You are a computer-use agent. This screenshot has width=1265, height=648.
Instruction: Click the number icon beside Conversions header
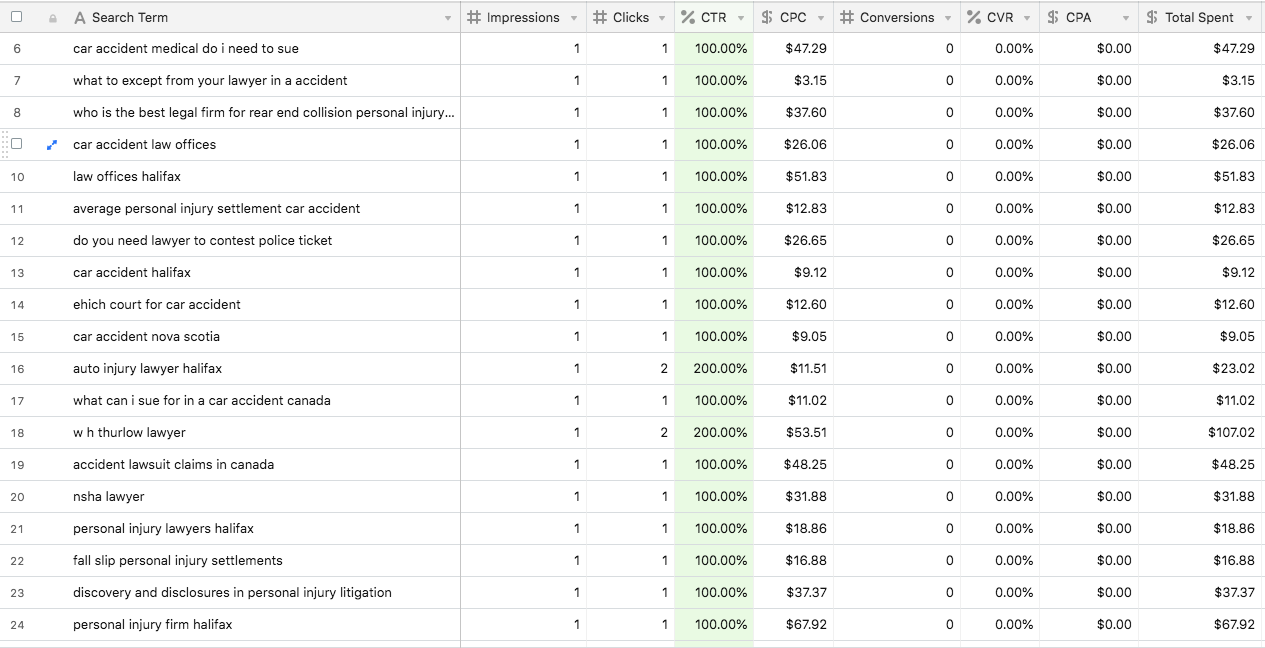847,17
